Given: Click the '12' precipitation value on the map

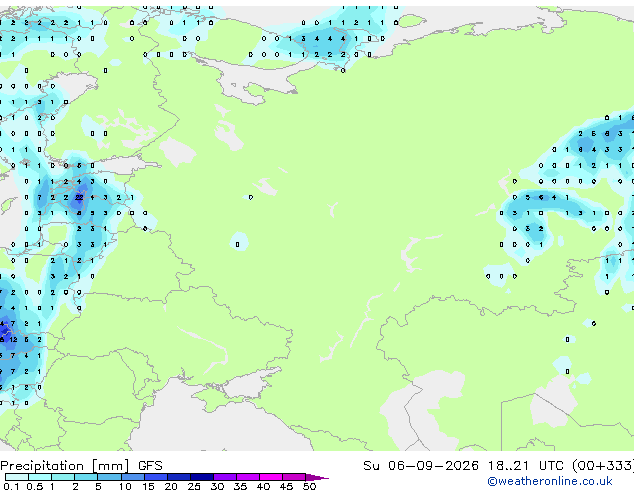Looking at the screenshot, I should click(x=13, y=339).
